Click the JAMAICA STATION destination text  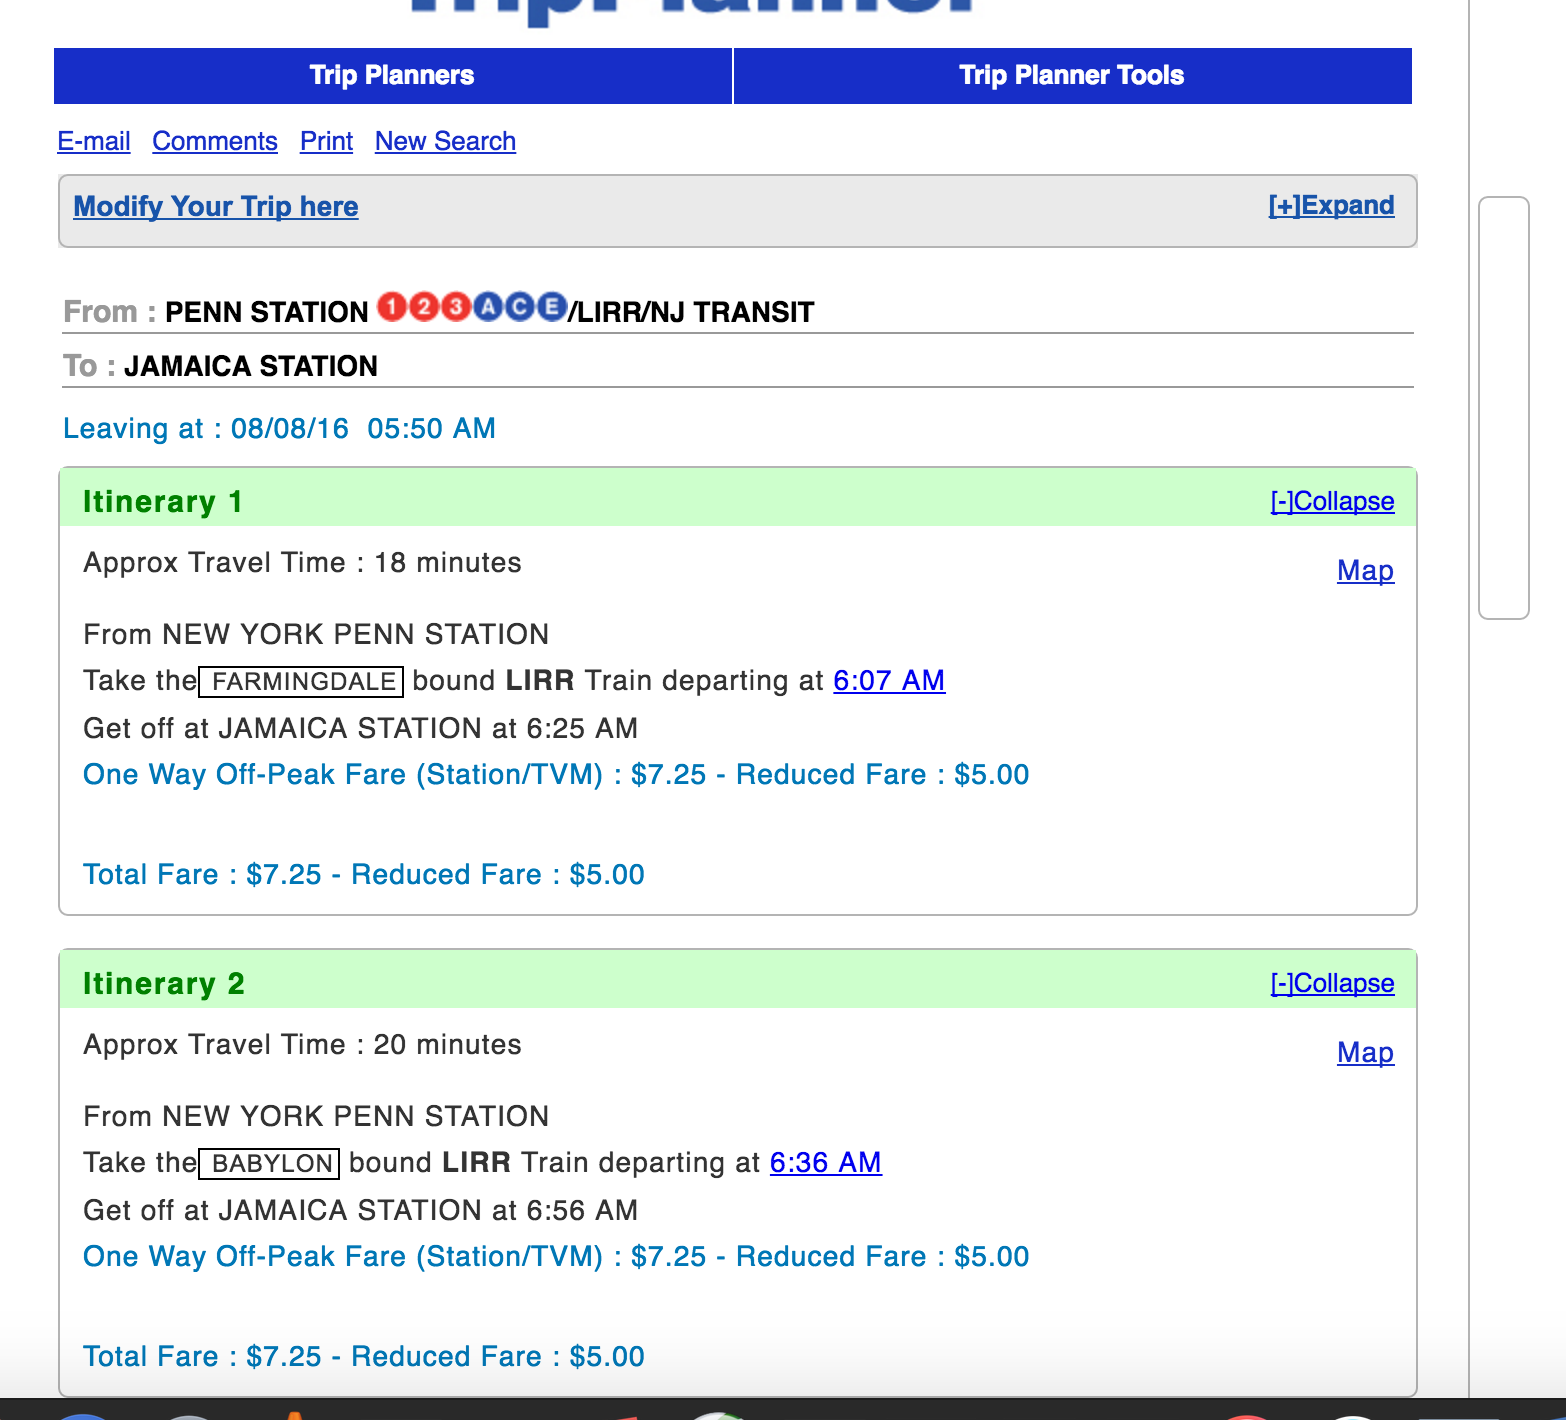pyautogui.click(x=251, y=366)
